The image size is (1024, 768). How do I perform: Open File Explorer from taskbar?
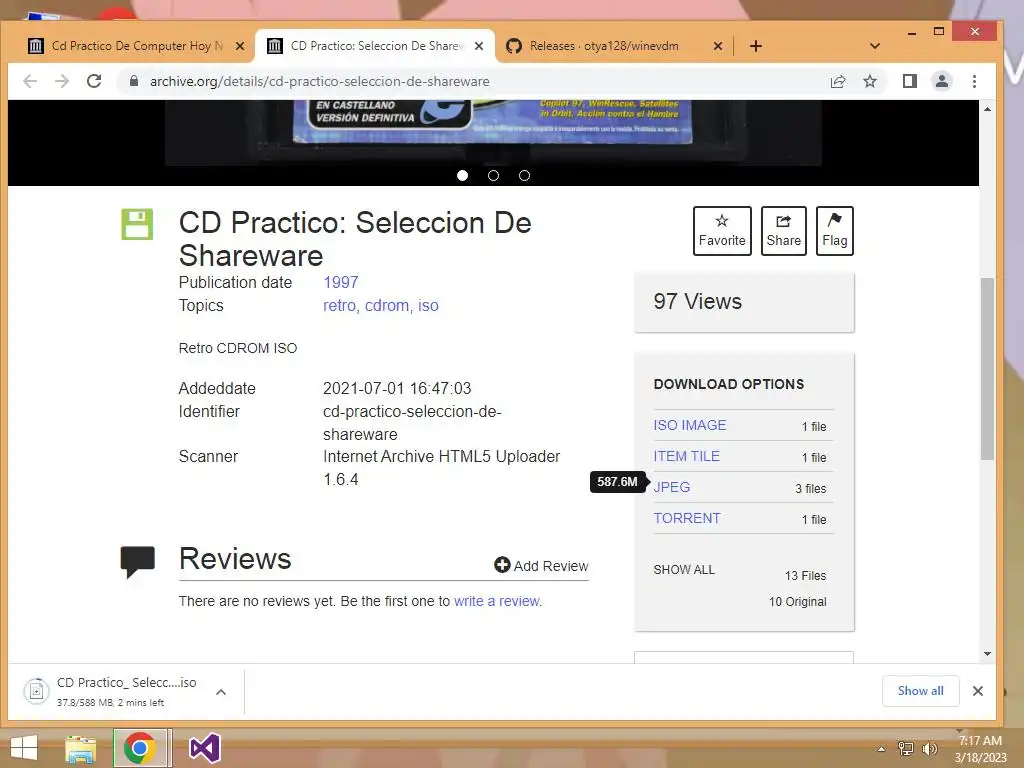tap(80, 748)
